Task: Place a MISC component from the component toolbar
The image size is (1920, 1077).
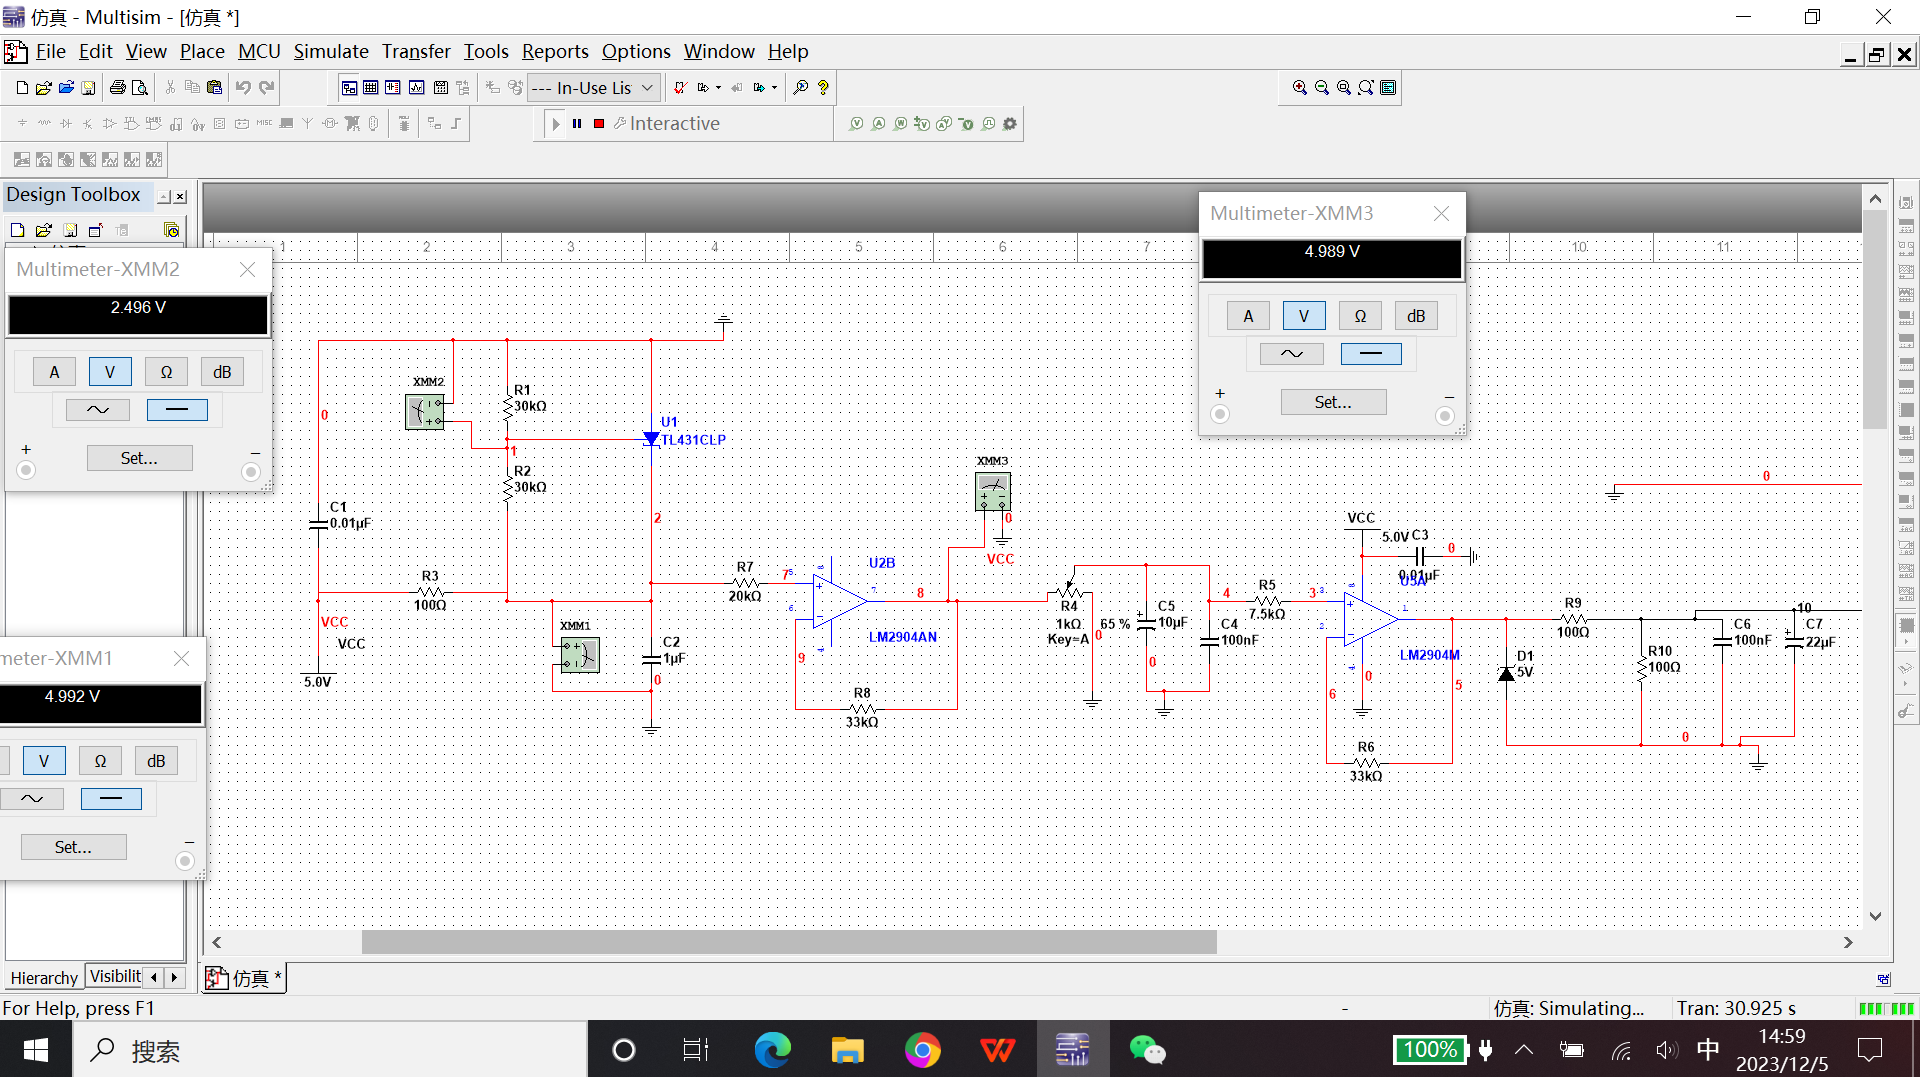Action: tap(264, 123)
